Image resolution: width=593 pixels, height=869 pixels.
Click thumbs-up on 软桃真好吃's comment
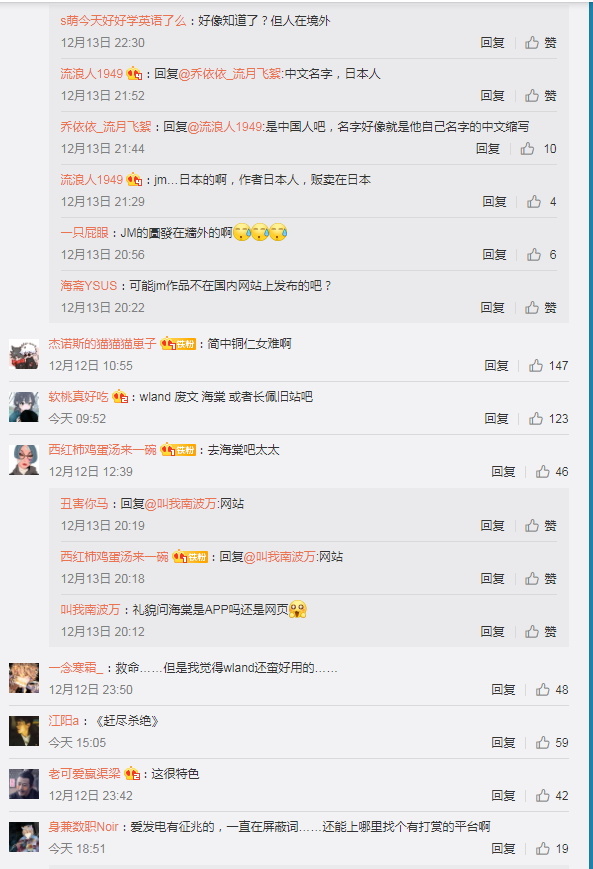(548, 418)
